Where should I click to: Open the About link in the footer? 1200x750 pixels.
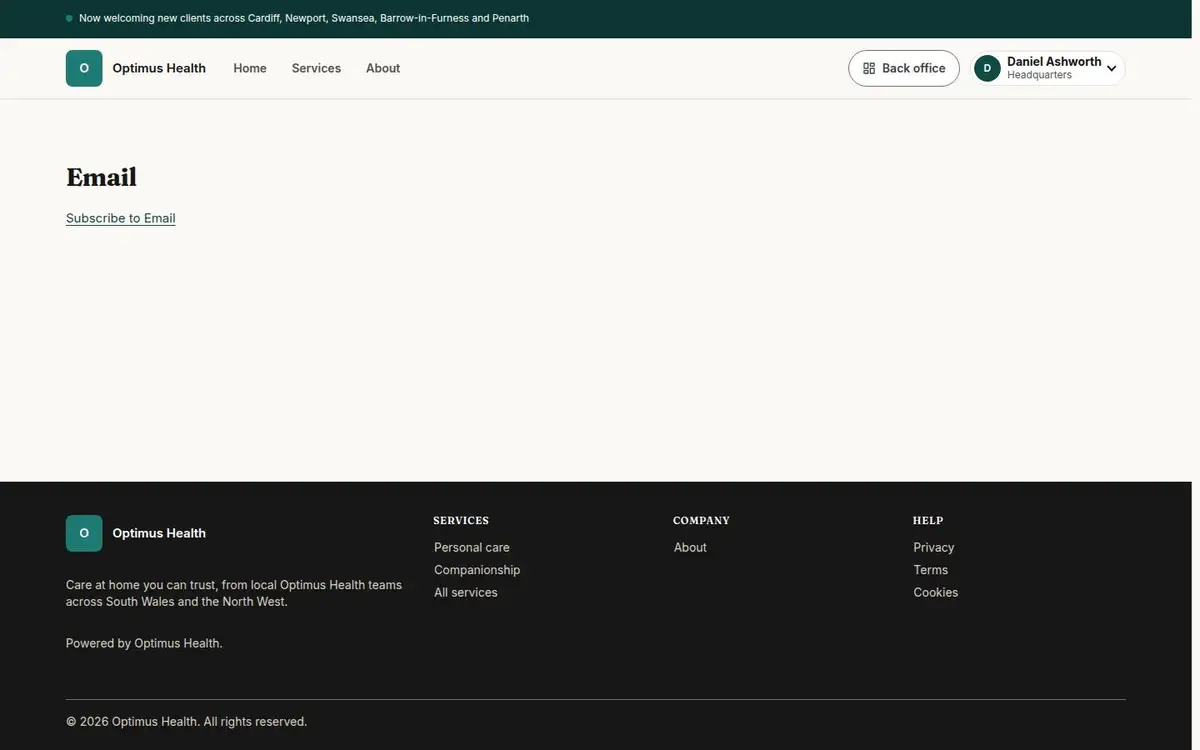point(690,547)
